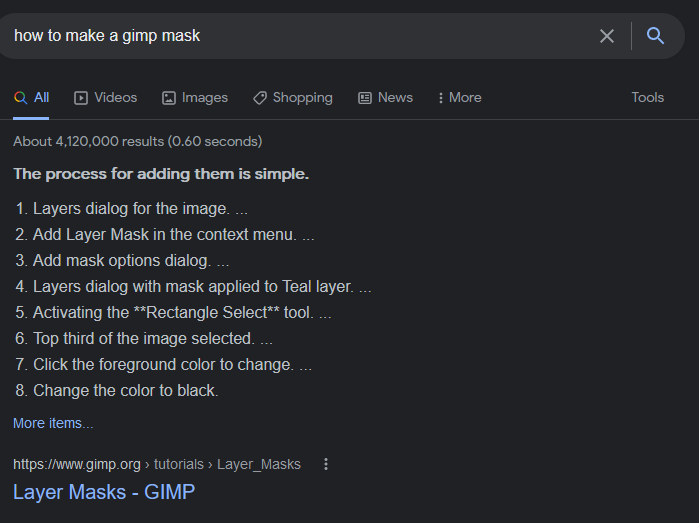Open result options three-dot menu for gimp.org
This screenshot has height=523, width=699.
click(x=326, y=464)
